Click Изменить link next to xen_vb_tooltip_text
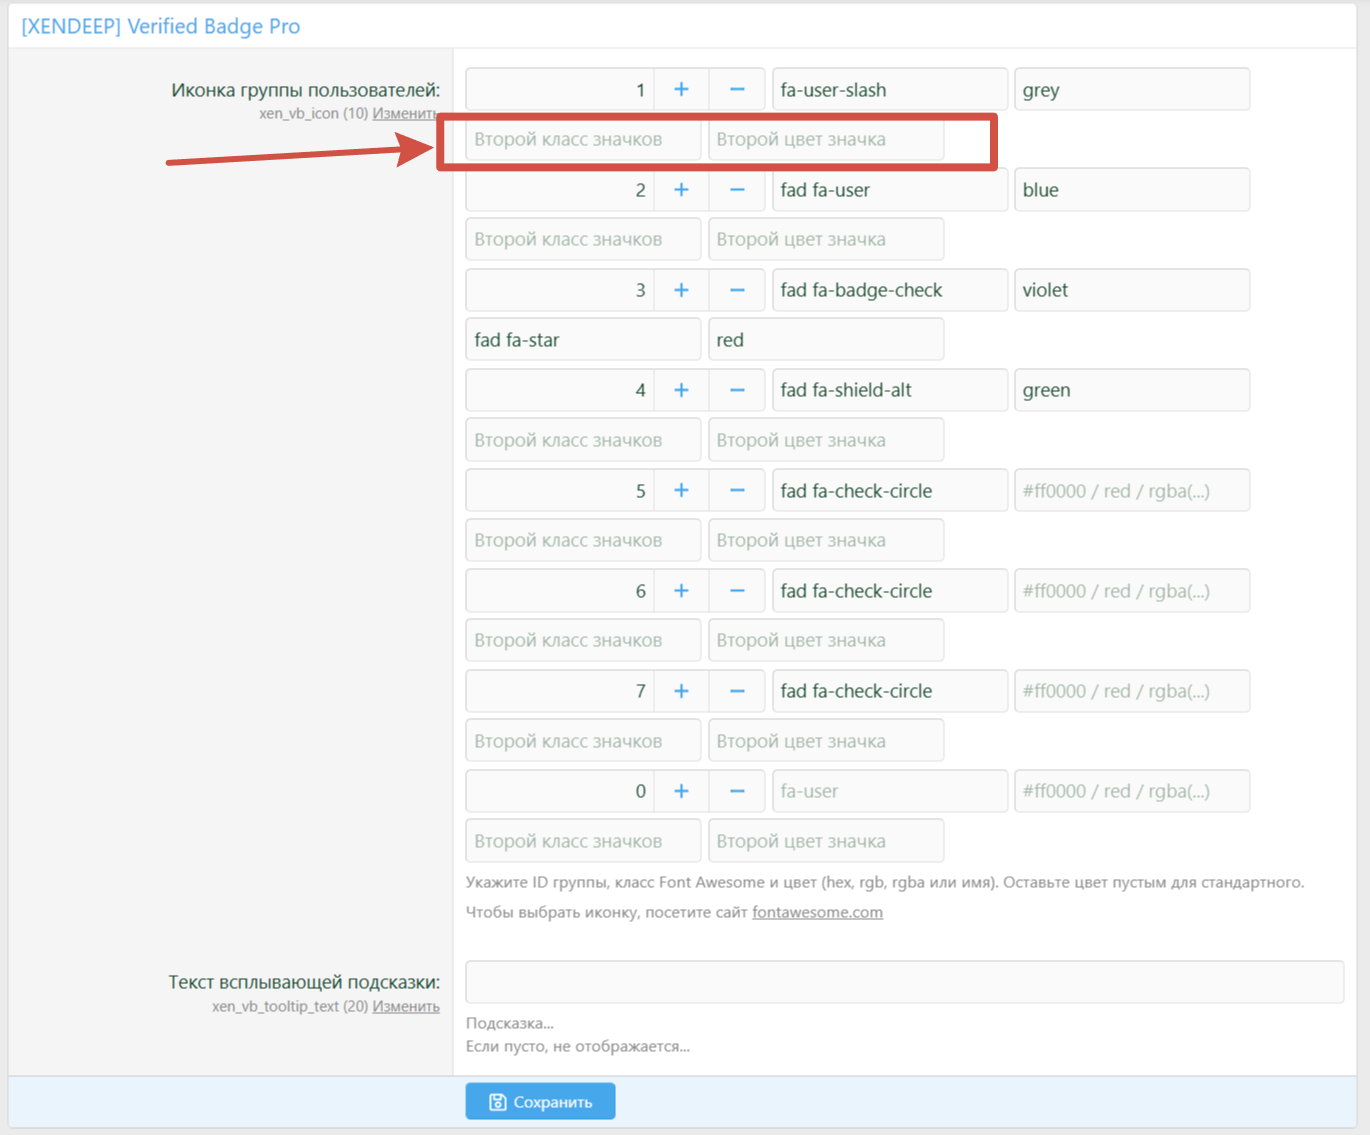Image resolution: width=1370 pixels, height=1135 pixels. coord(406,1006)
